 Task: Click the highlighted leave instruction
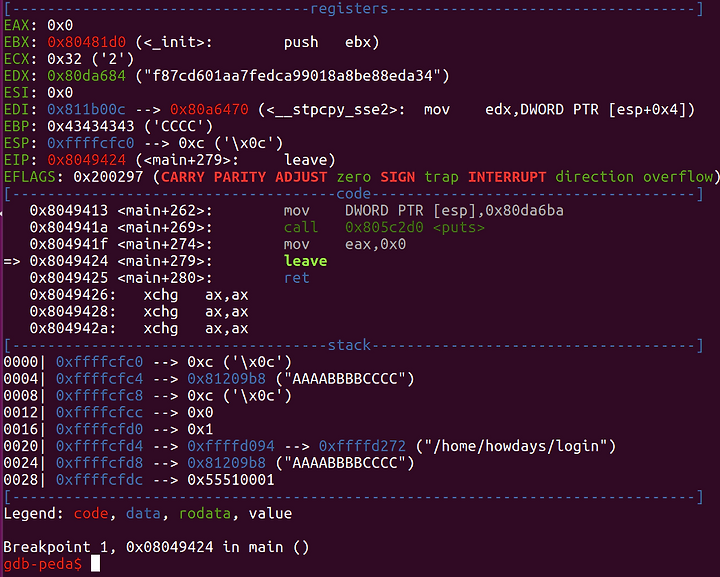(305, 261)
